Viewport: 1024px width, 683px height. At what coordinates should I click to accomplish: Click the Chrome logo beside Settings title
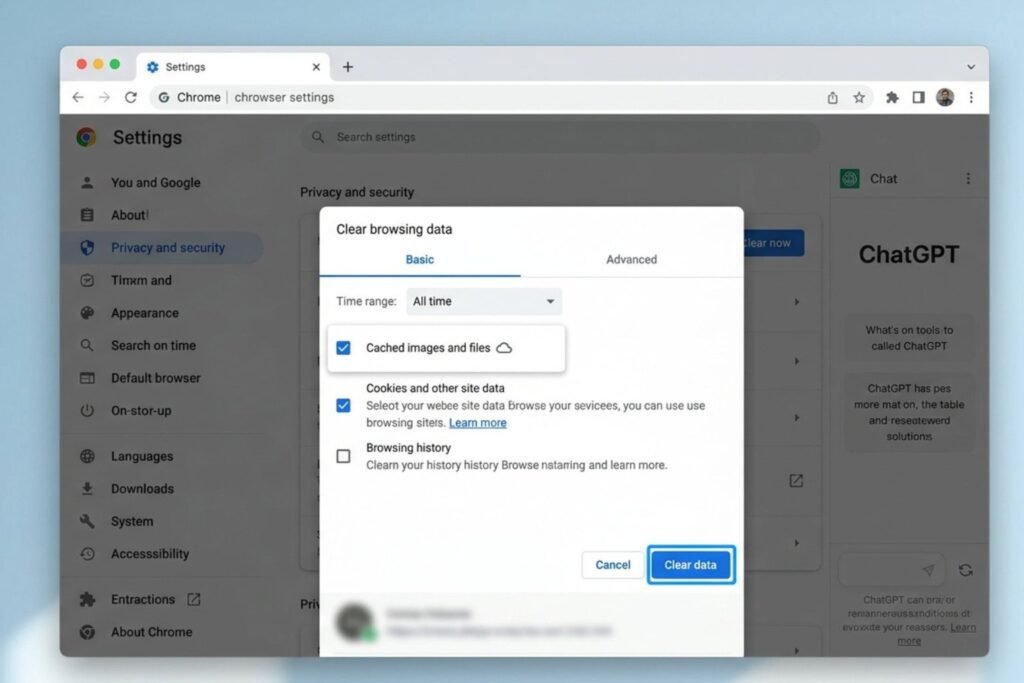click(86, 137)
